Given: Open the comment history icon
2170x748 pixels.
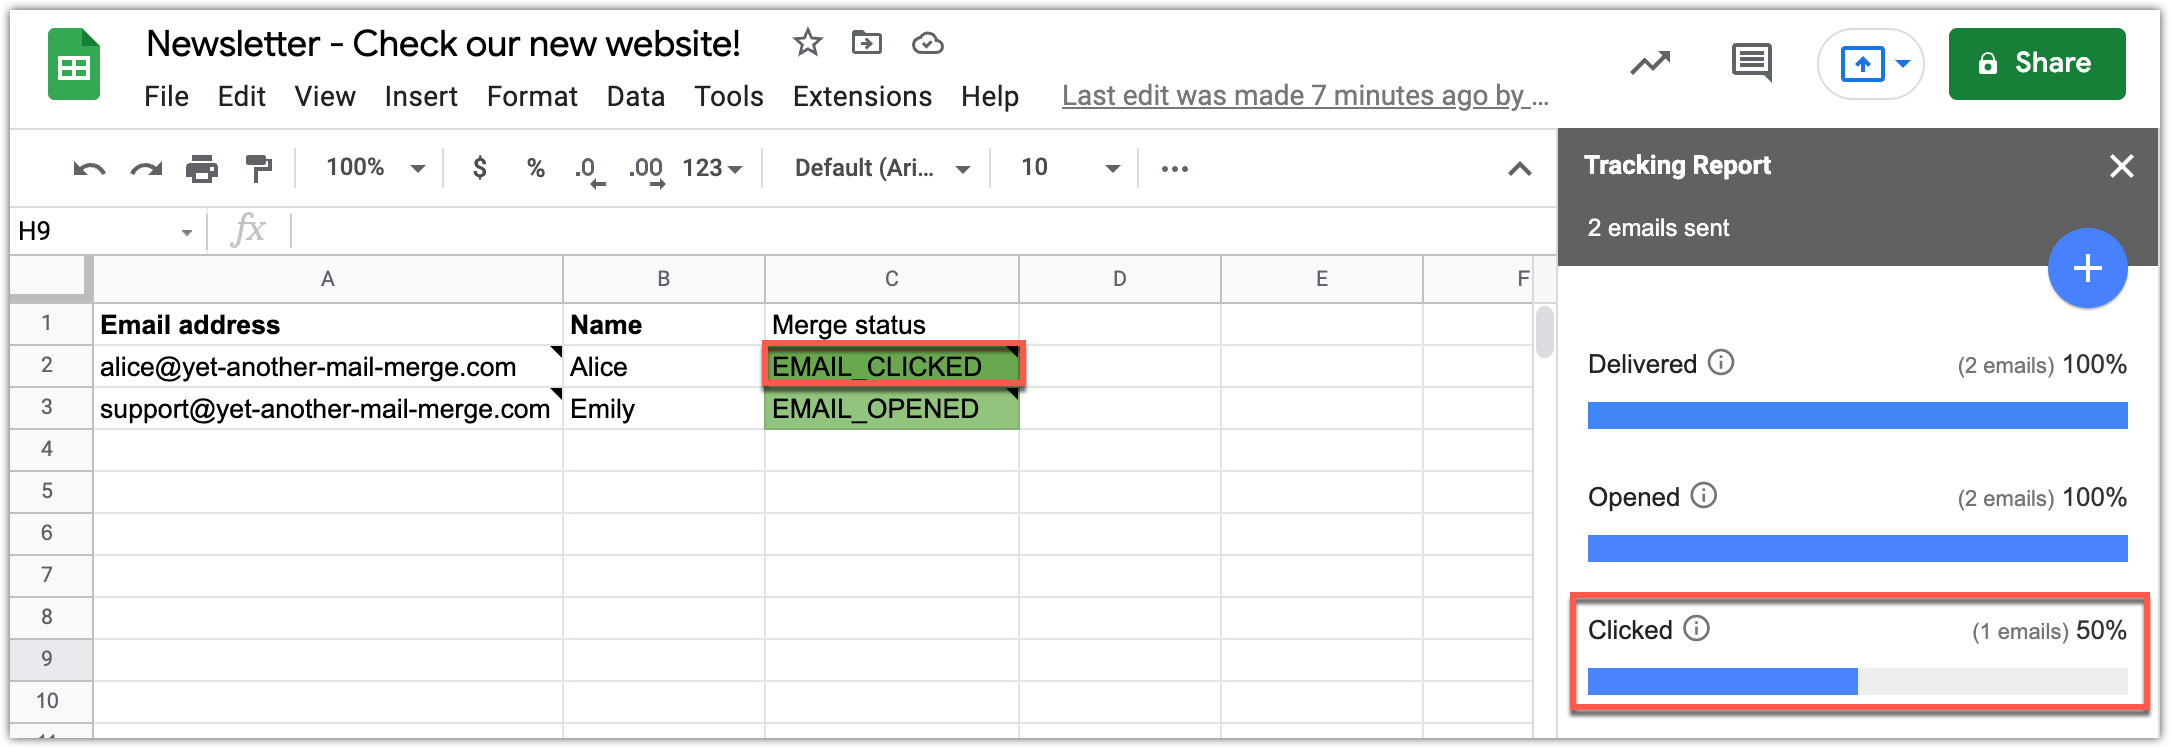Looking at the screenshot, I should point(1751,63).
